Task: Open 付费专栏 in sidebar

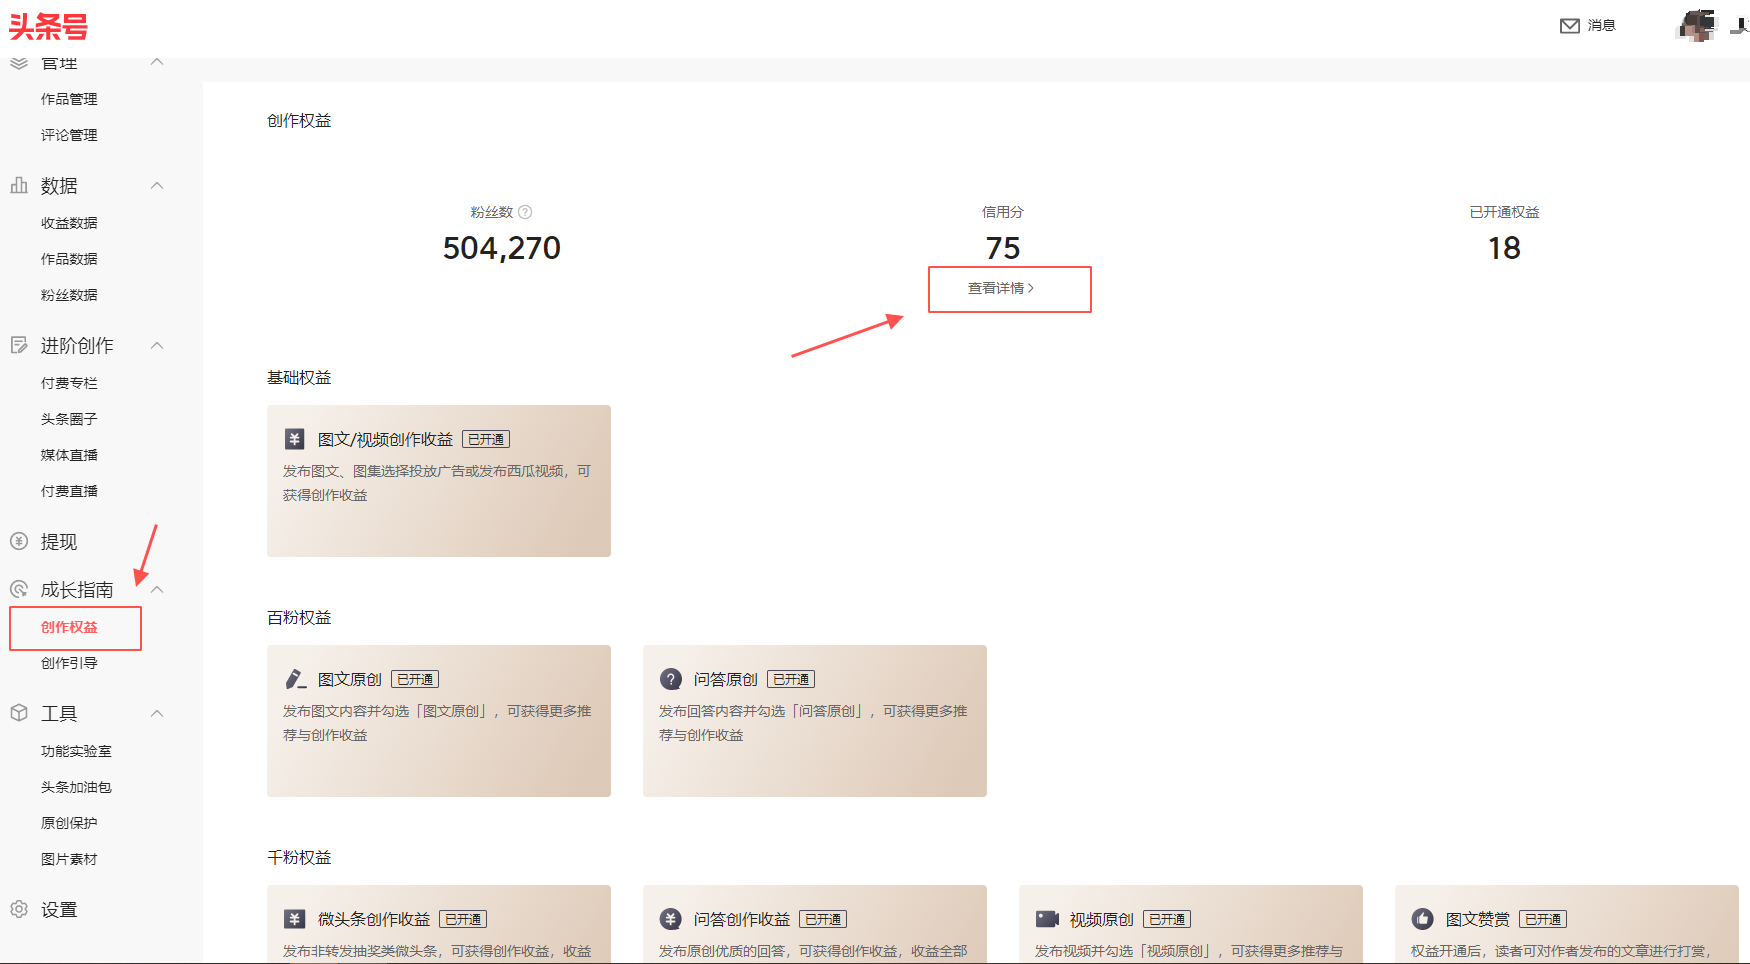Action: click(x=69, y=383)
